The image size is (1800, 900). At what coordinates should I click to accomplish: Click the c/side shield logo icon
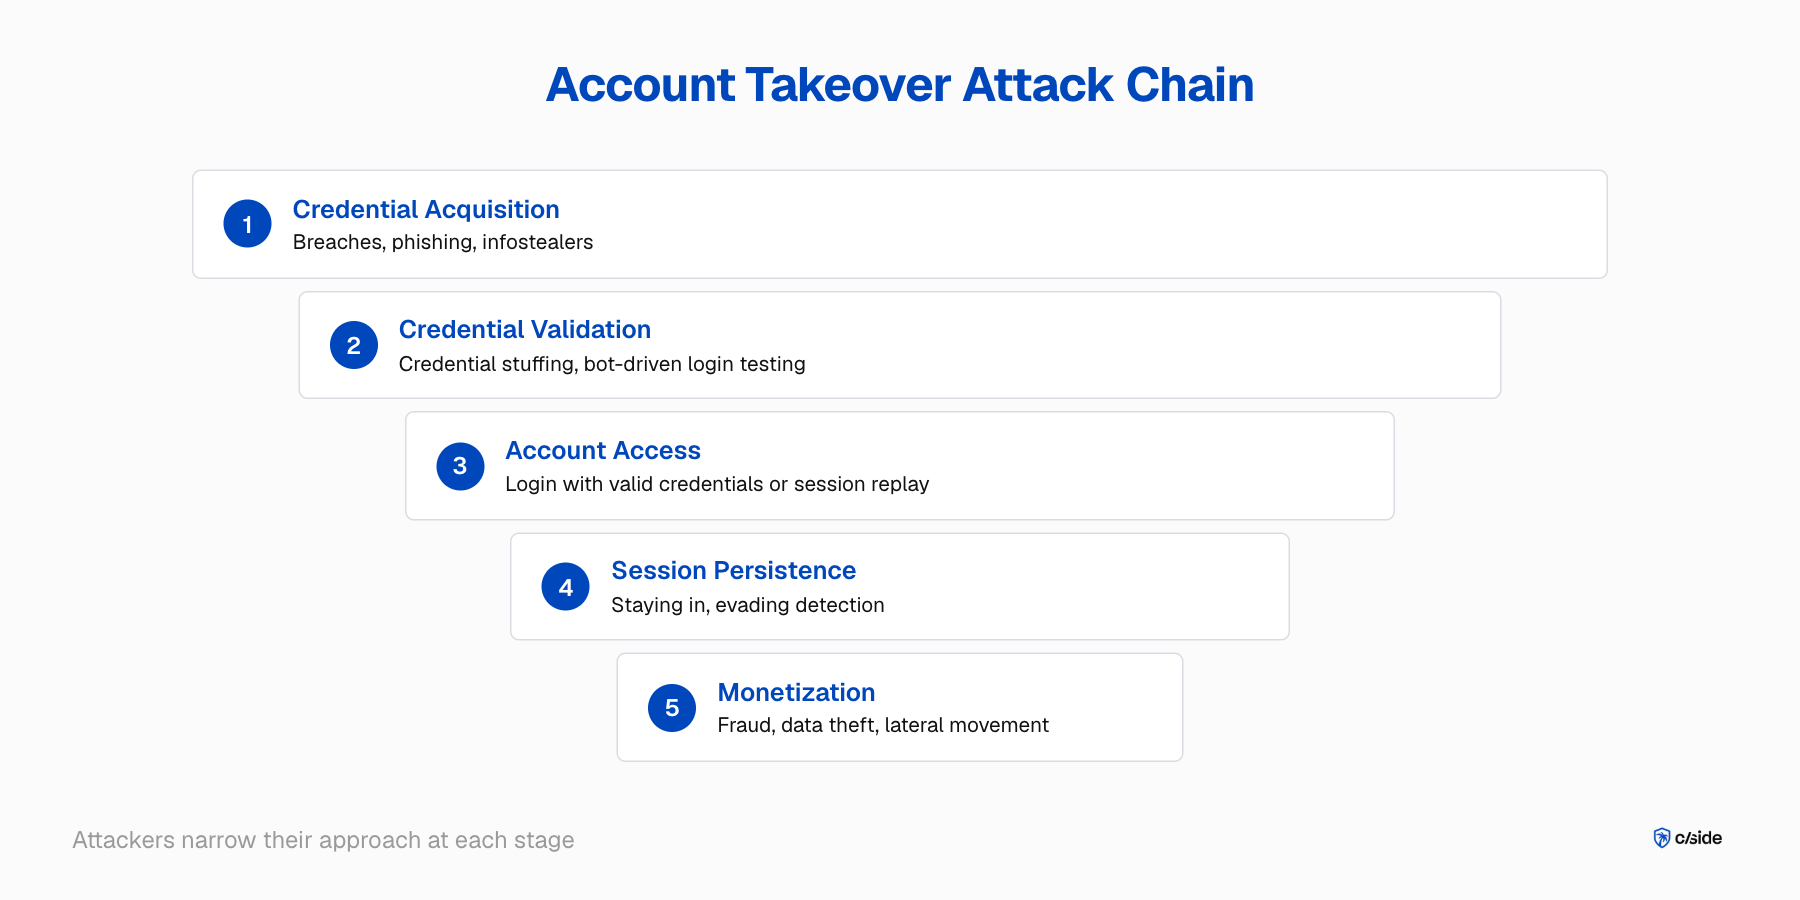click(1662, 838)
